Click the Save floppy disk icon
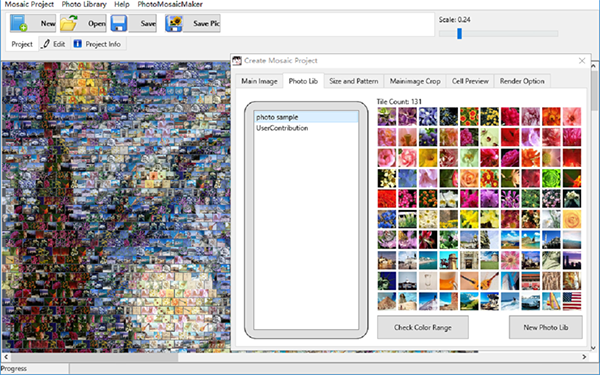The image size is (600, 375). [x=119, y=23]
